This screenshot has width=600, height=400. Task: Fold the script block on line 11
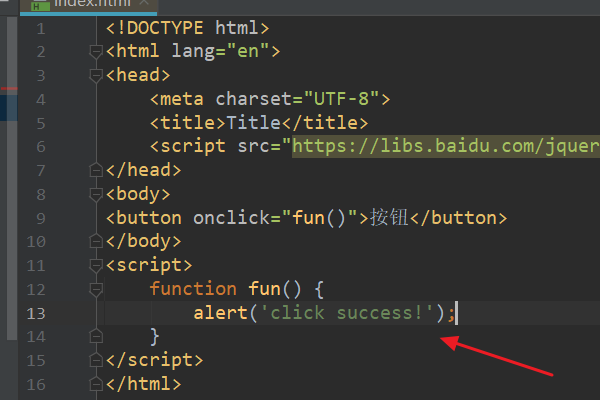97,265
